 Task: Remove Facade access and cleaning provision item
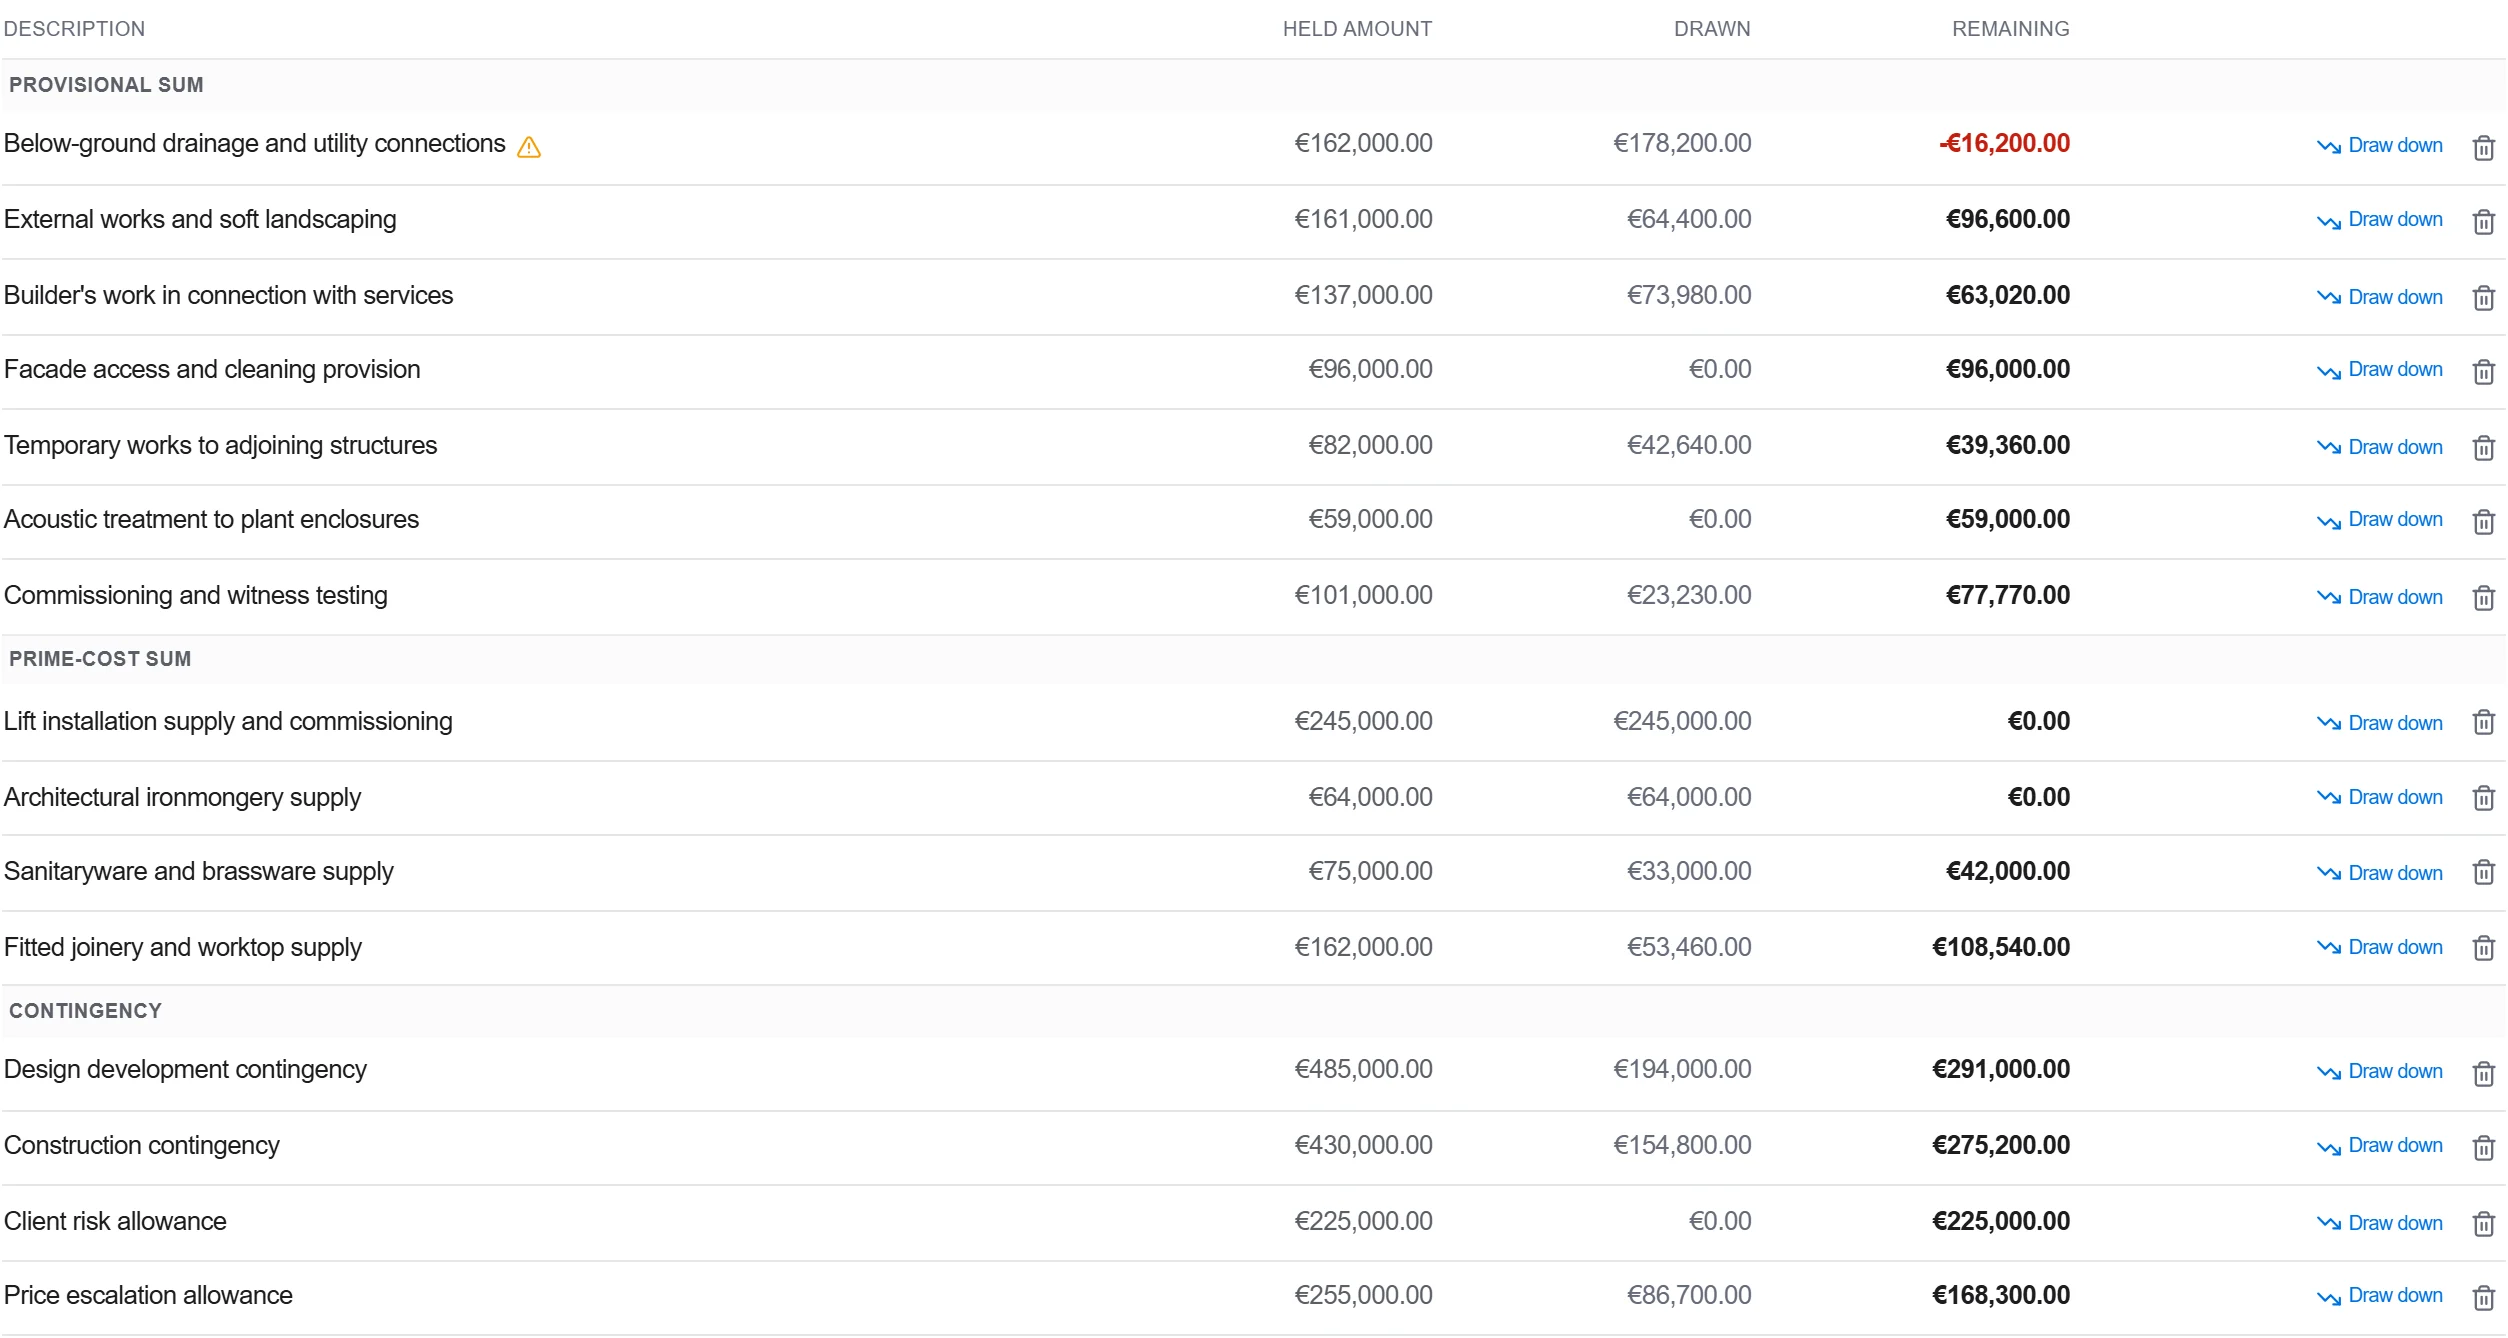(x=2483, y=372)
